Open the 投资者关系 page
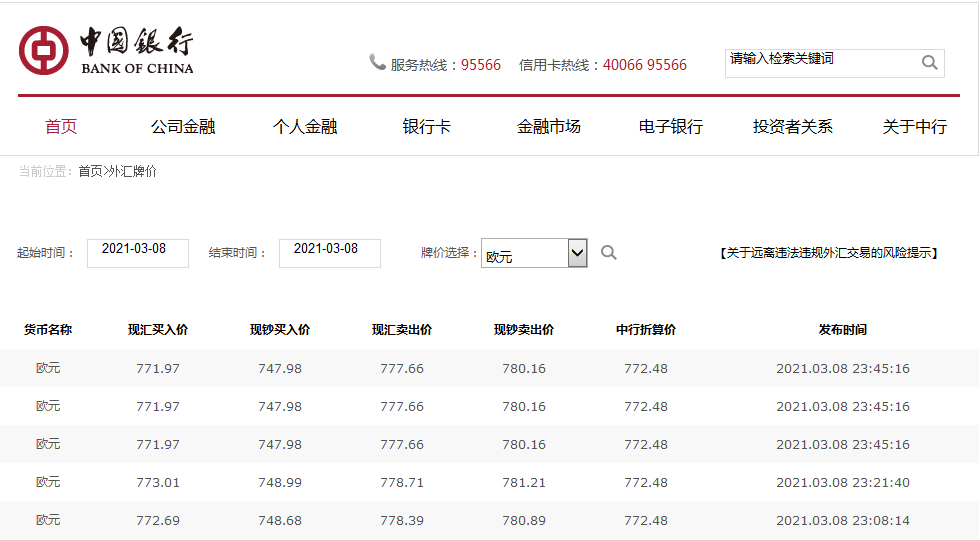 pyautogui.click(x=793, y=127)
